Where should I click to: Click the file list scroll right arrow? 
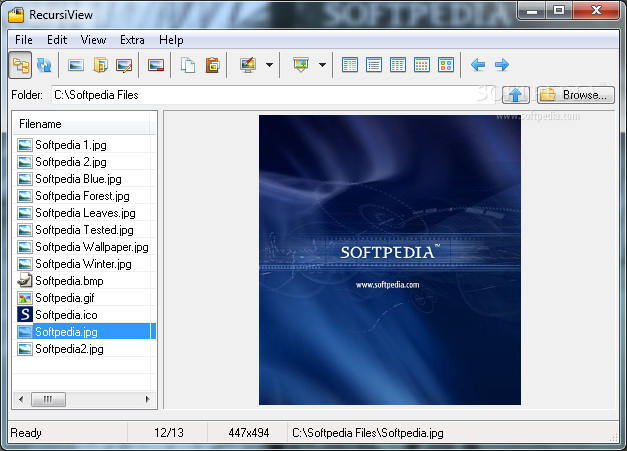coord(148,399)
